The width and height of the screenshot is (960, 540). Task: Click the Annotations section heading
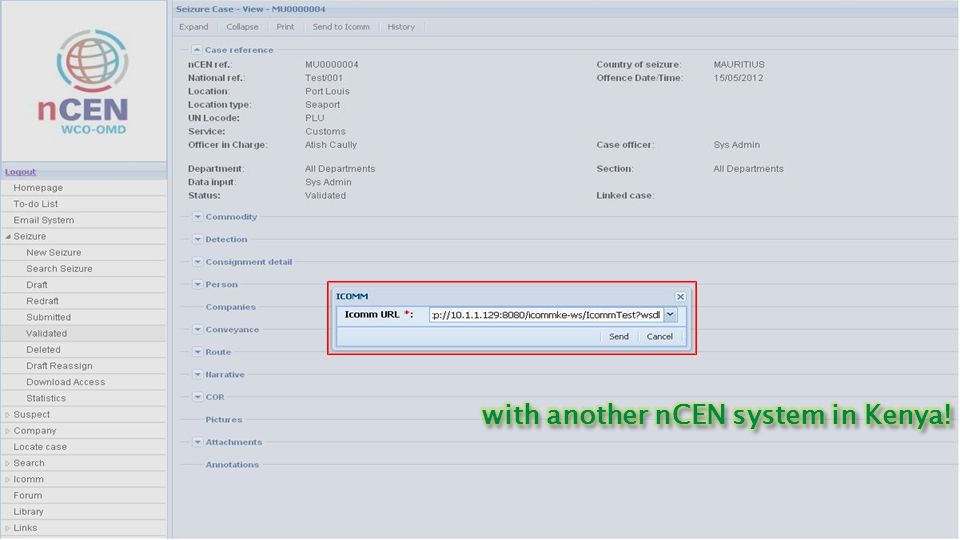pos(232,465)
